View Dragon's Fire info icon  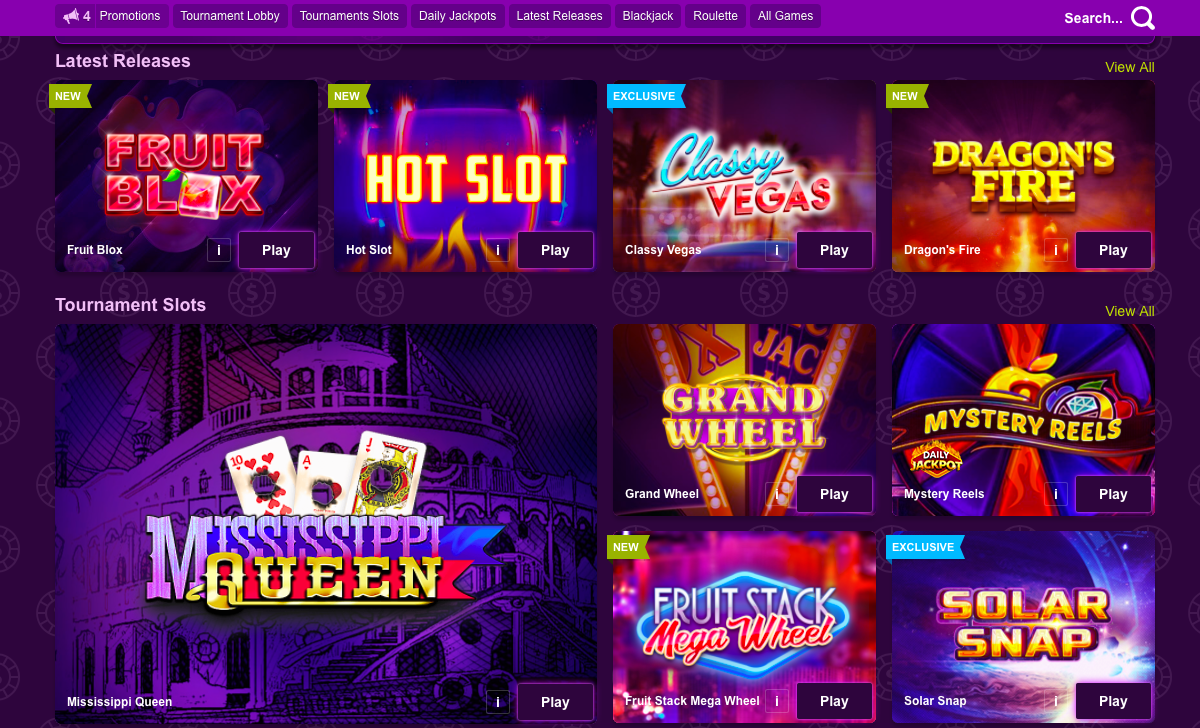tap(1056, 250)
